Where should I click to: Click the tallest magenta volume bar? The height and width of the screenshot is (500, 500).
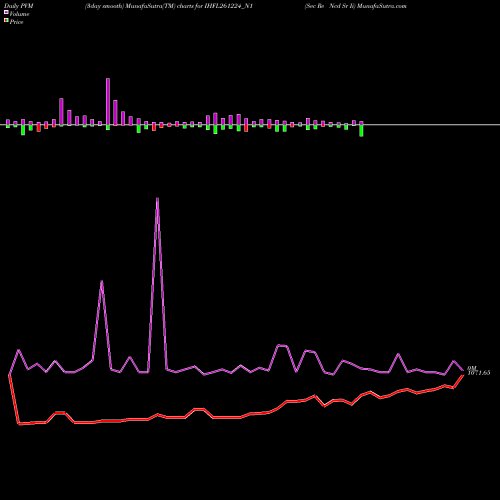pyautogui.click(x=108, y=102)
